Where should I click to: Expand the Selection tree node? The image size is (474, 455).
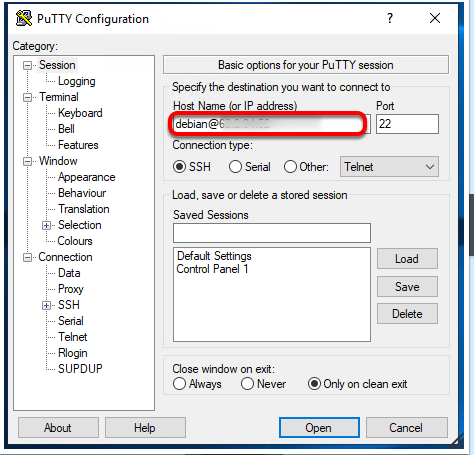click(46, 226)
